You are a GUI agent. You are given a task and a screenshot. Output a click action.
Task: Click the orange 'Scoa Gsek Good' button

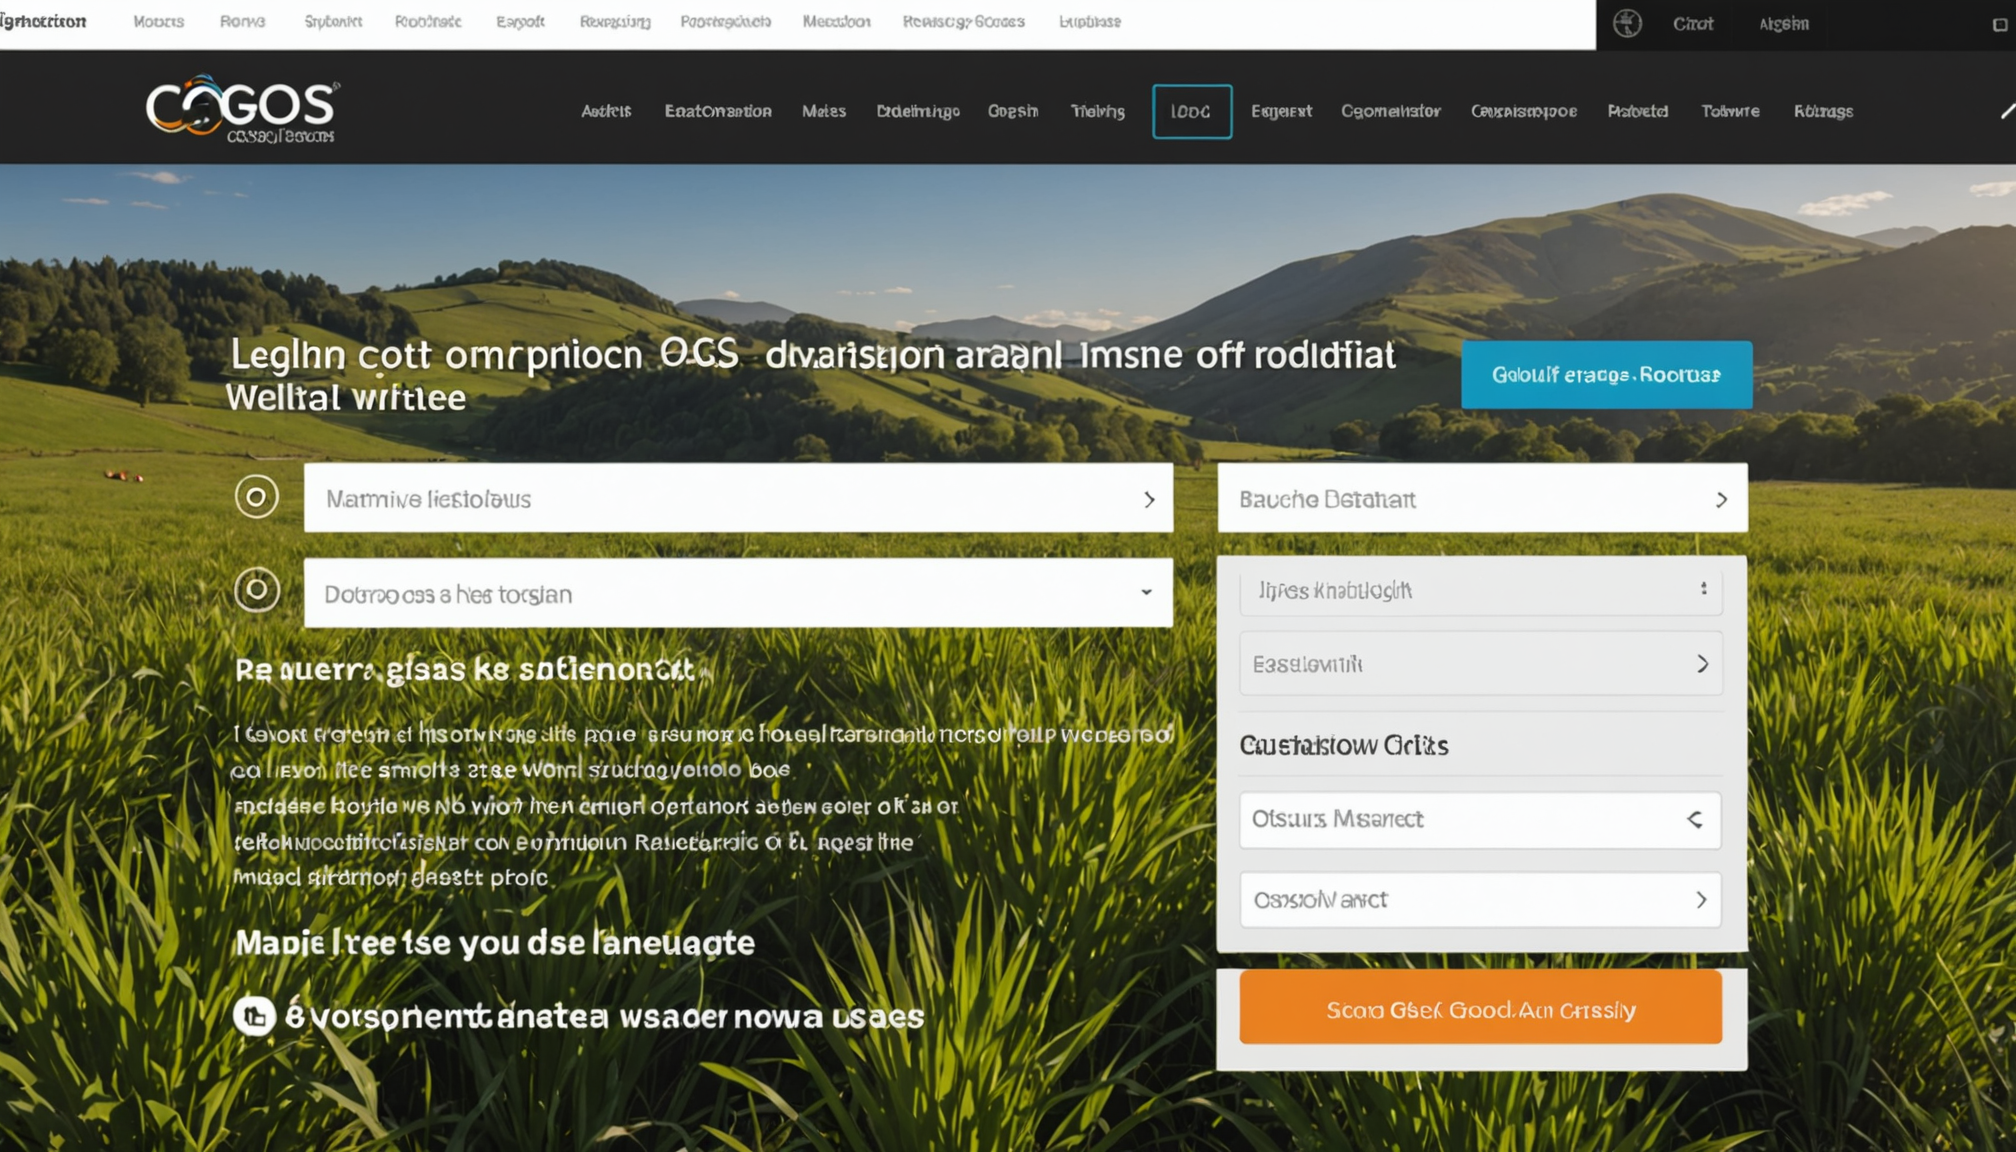(1480, 1008)
